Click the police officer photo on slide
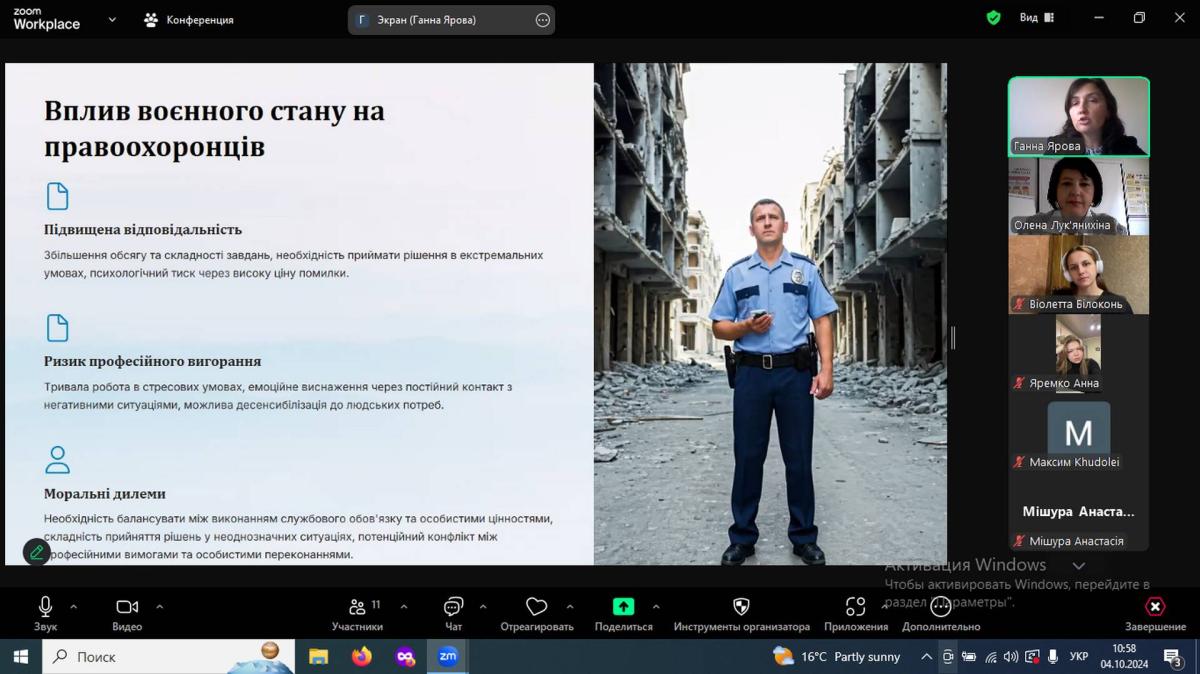1200x674 pixels. point(770,314)
